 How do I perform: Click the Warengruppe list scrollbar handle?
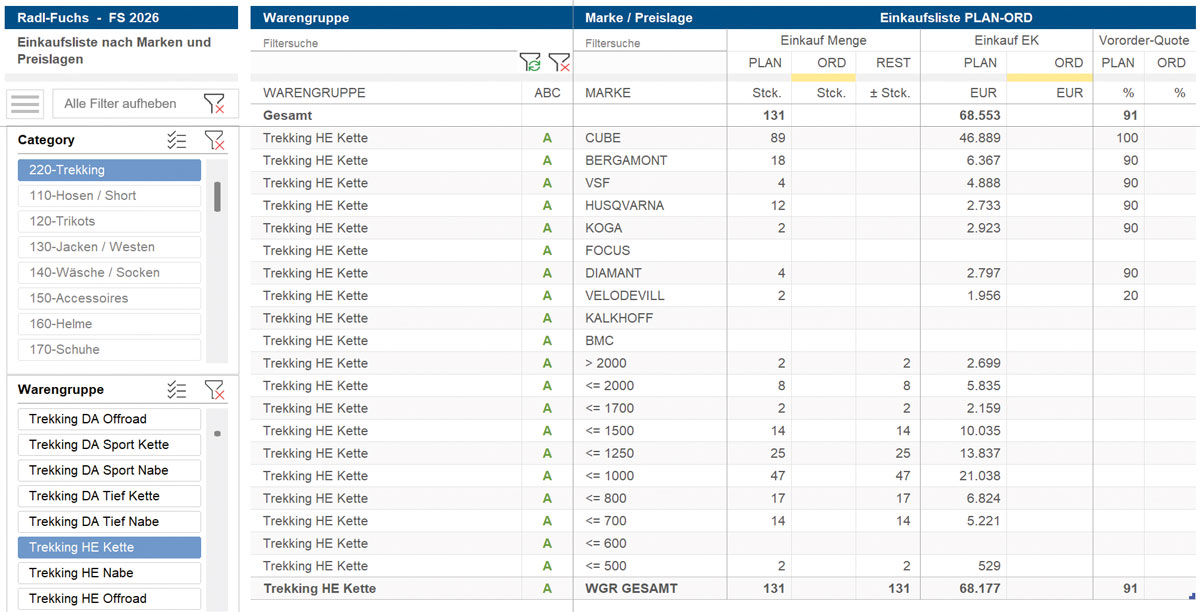pyautogui.click(x=217, y=434)
